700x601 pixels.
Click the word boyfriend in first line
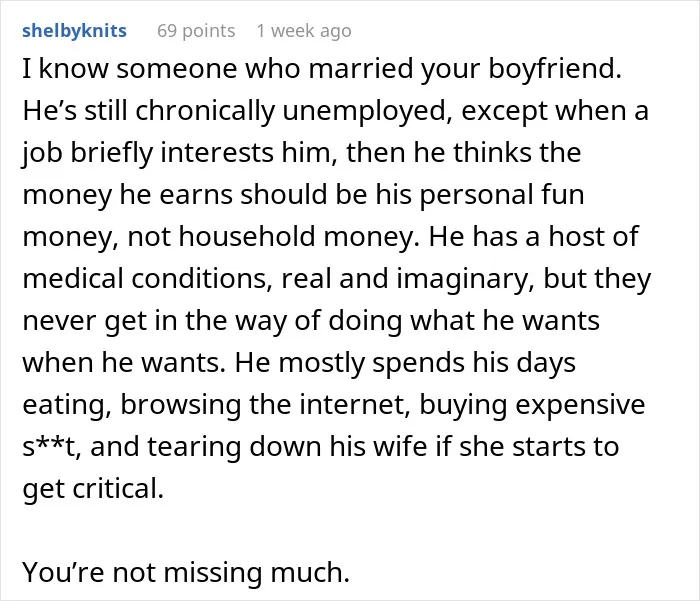click(x=554, y=69)
